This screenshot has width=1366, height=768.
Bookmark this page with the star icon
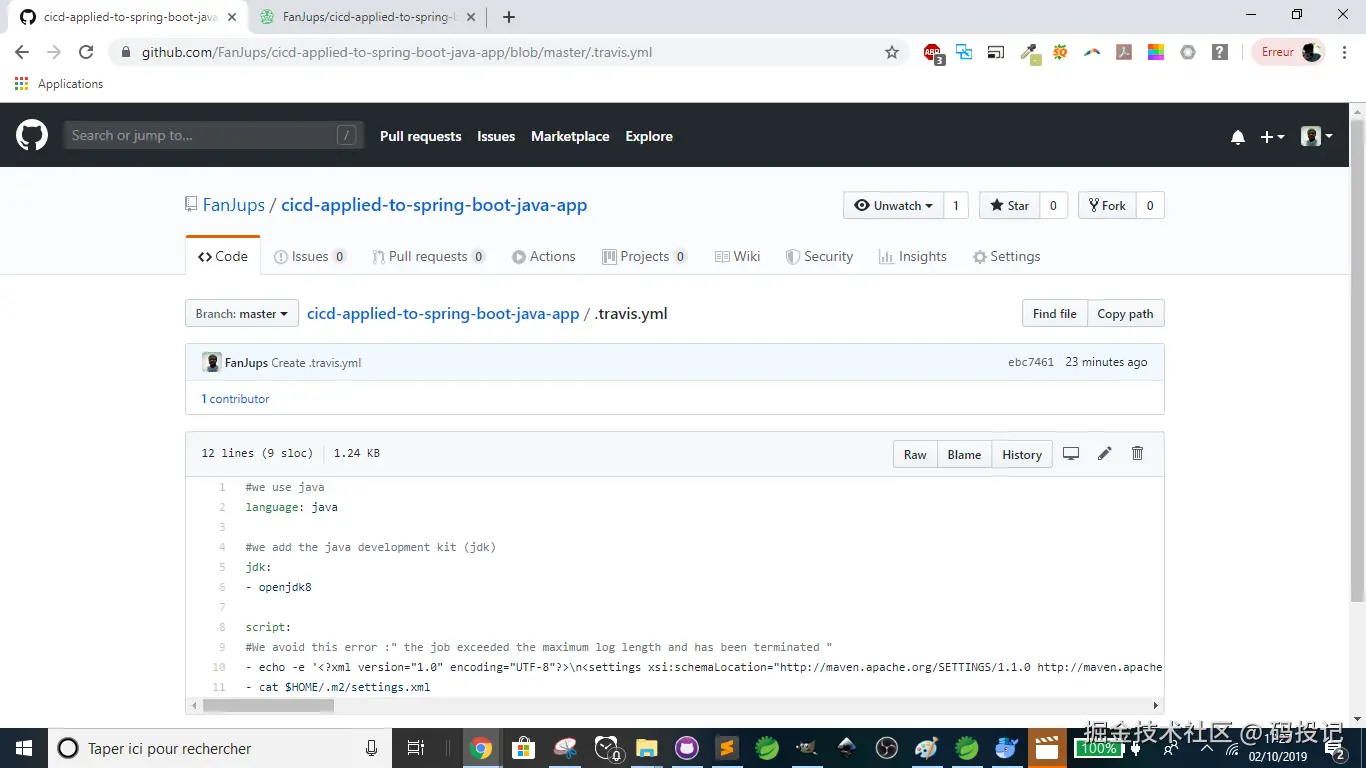(892, 52)
